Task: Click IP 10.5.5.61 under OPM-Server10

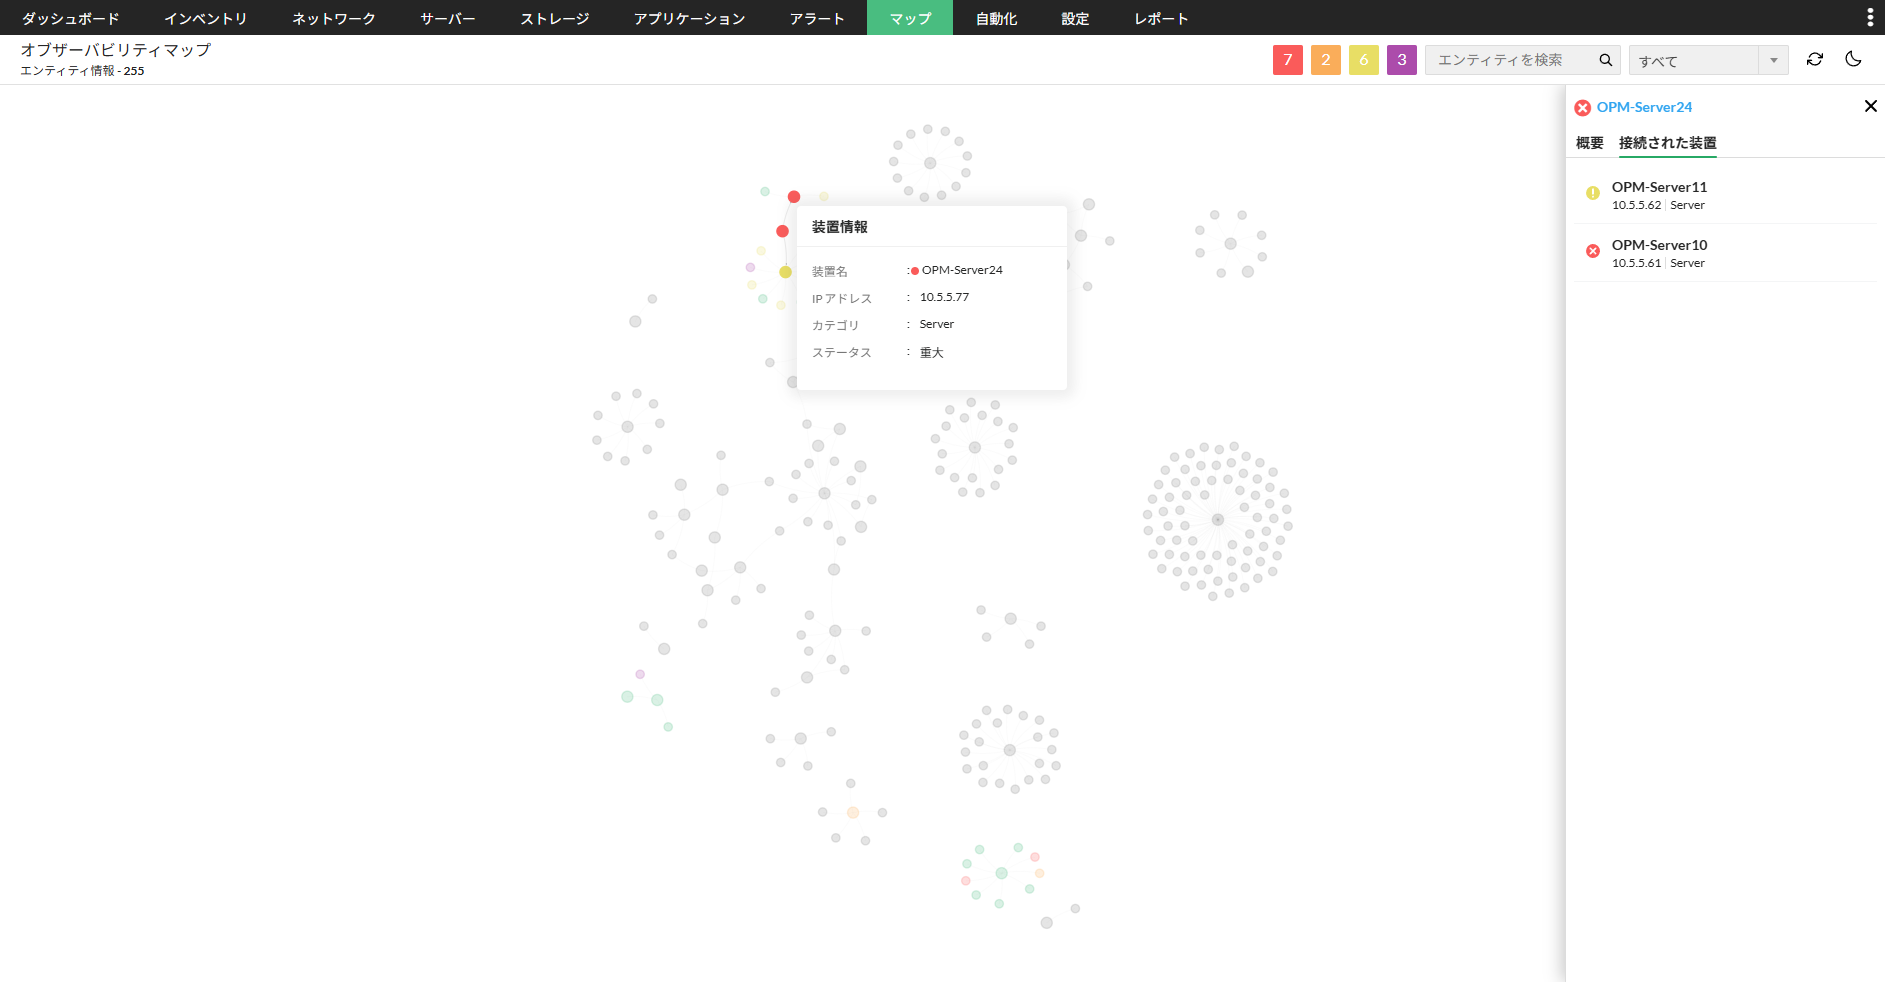Action: [1636, 263]
